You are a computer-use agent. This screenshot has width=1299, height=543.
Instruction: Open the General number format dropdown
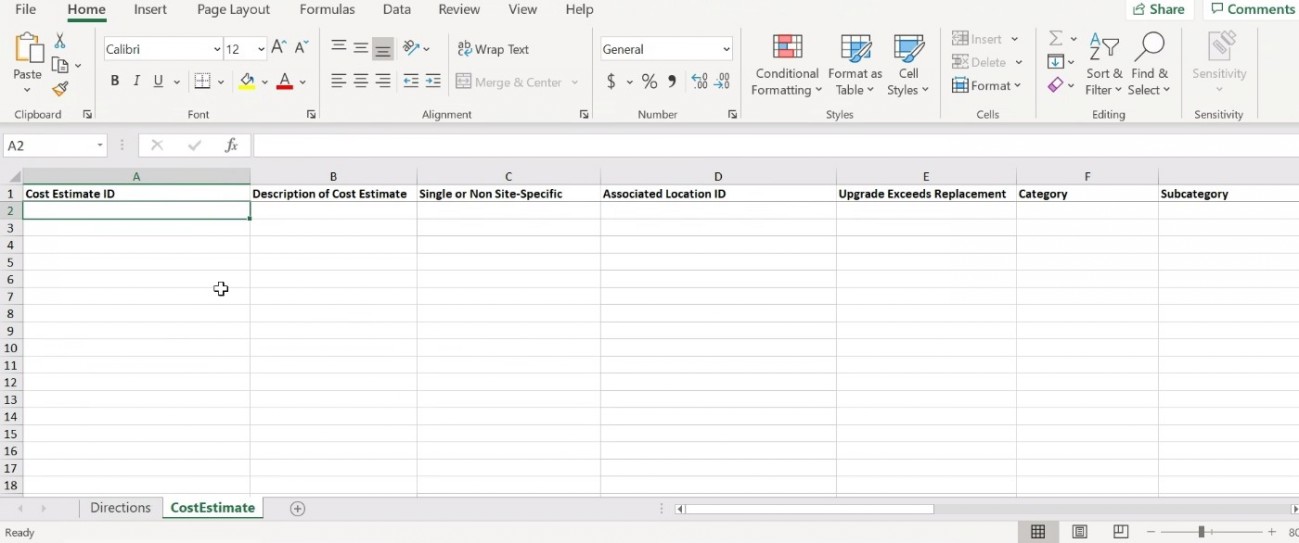[x=726, y=49]
